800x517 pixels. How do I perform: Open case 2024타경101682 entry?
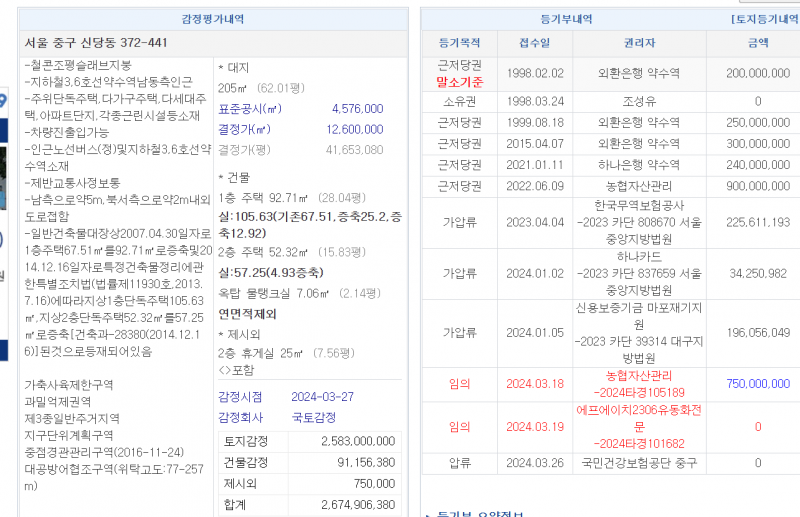click(x=639, y=443)
